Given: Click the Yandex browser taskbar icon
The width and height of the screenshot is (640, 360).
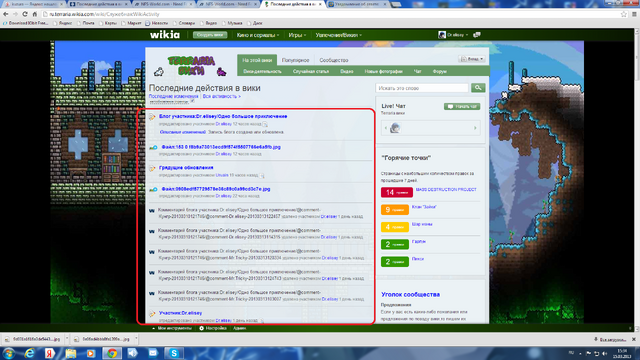Looking at the screenshot, I should [50, 353].
